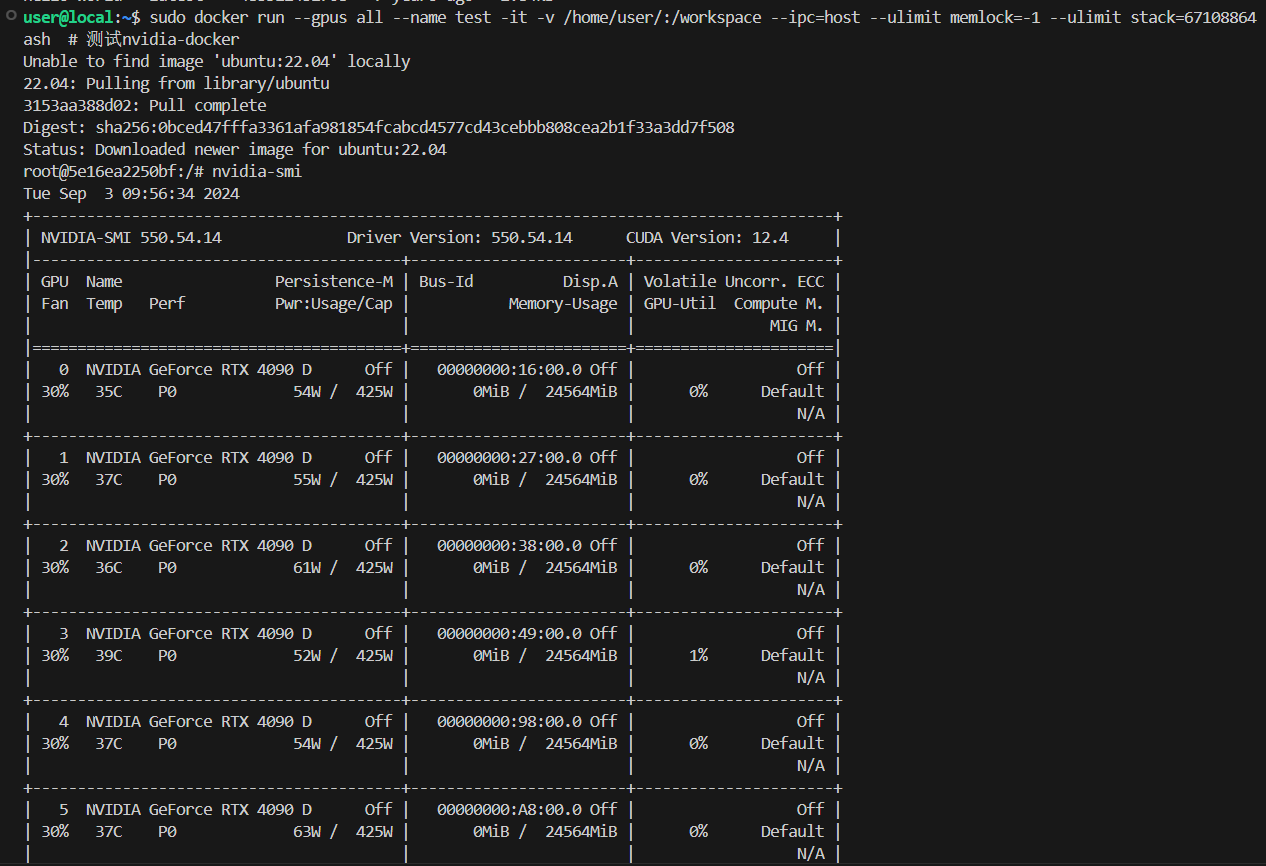Click the '35C' temperature of GPU 0
Screen dimensions: 1266x866
click(x=108, y=392)
